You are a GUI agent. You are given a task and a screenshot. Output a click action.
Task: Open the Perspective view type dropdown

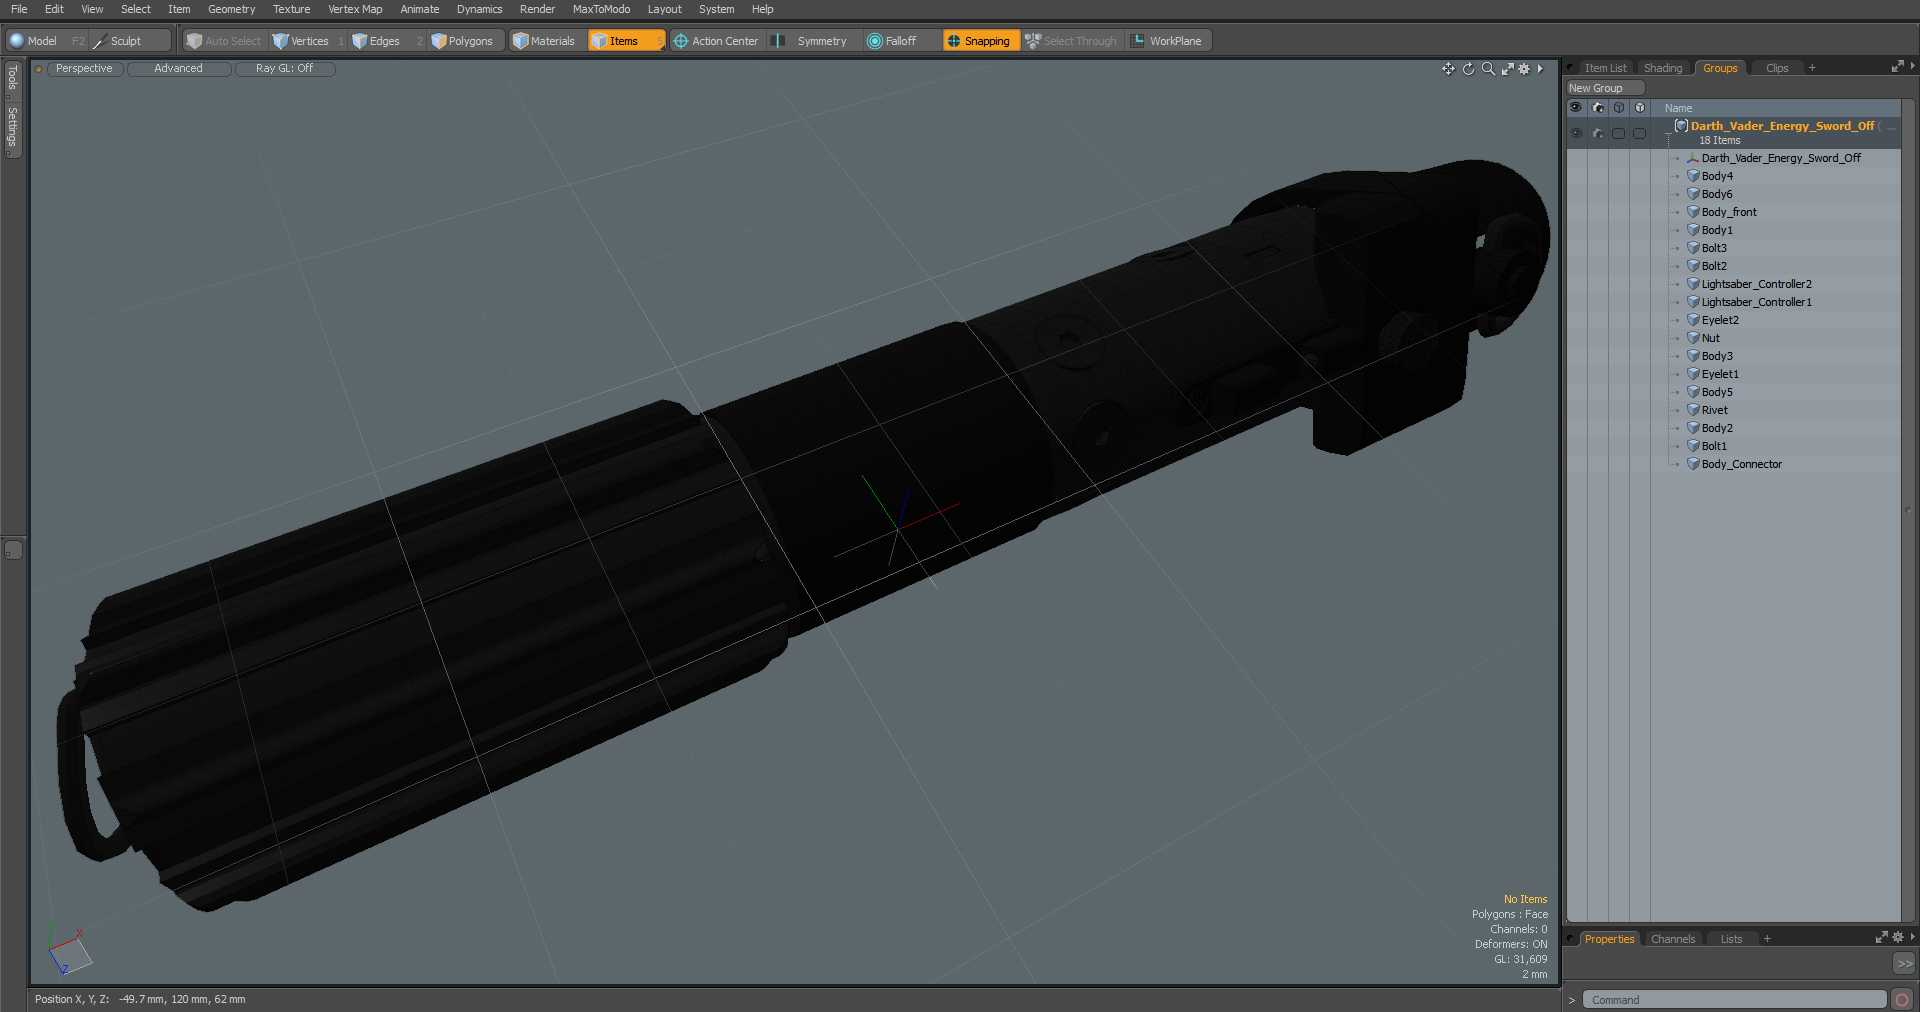coord(84,69)
